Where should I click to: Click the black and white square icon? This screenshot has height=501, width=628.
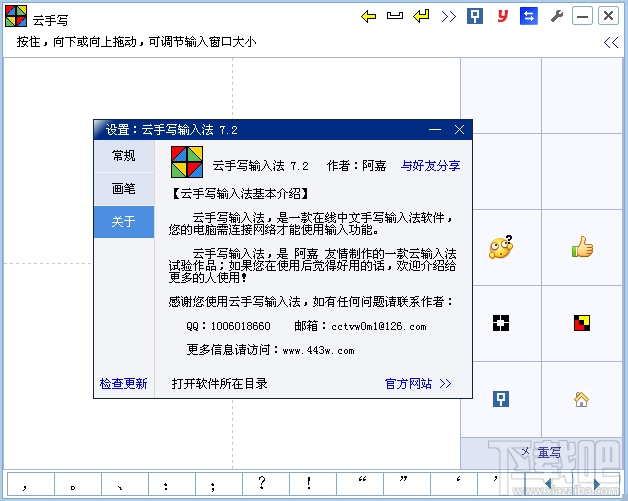(x=501, y=323)
